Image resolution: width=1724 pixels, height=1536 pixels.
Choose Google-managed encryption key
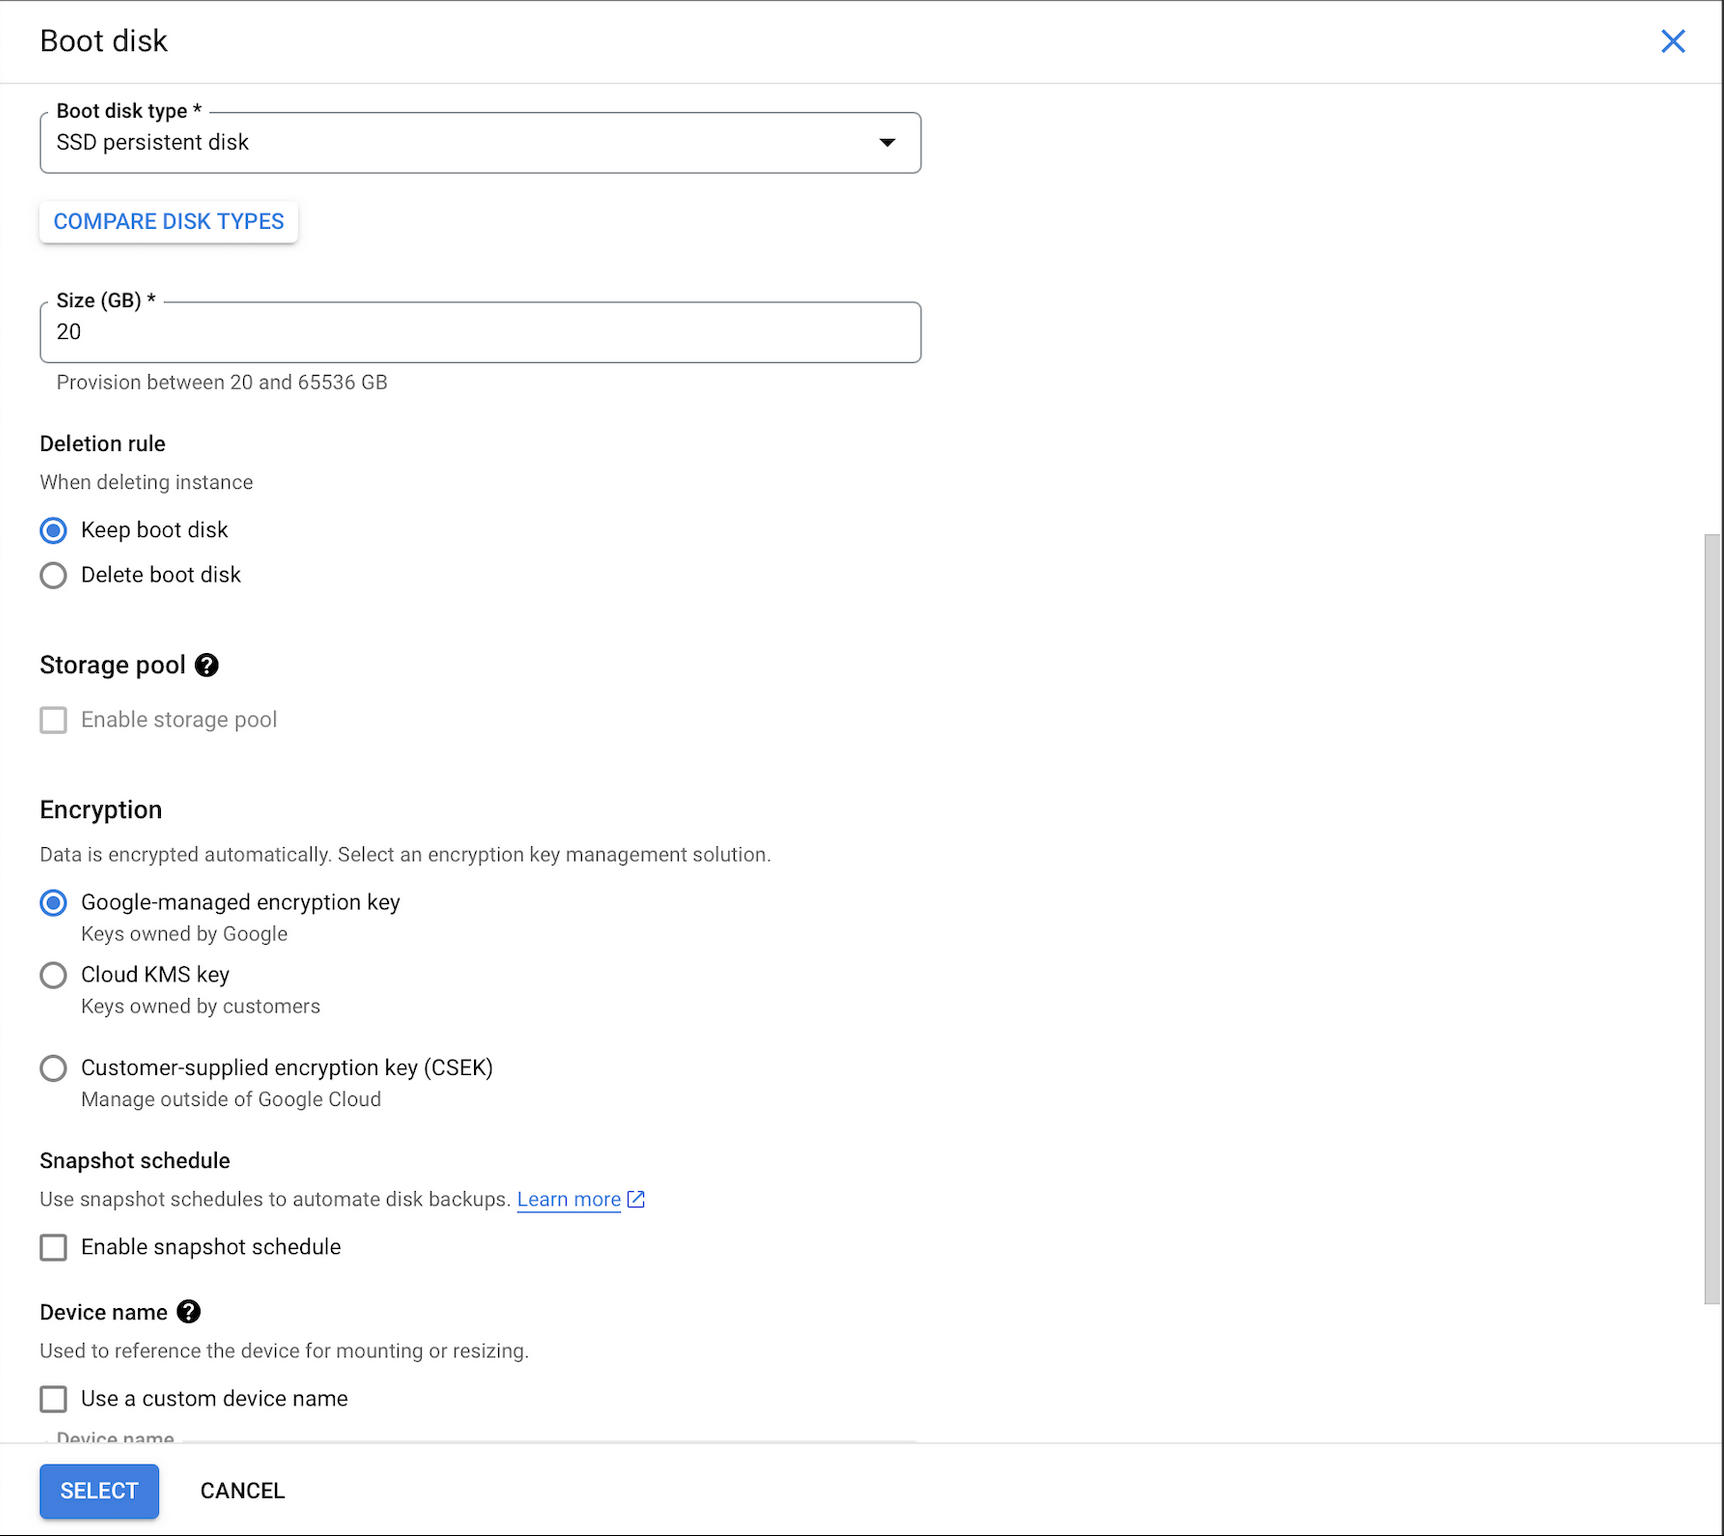[54, 903]
